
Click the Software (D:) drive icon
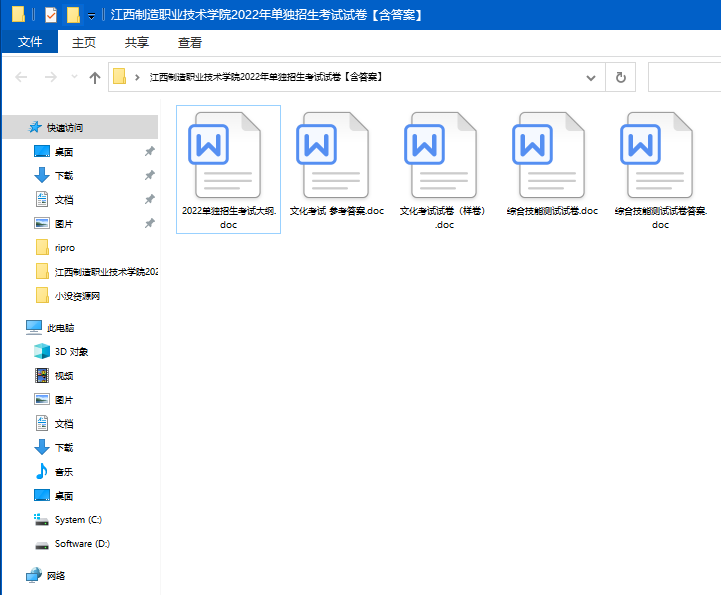42,545
